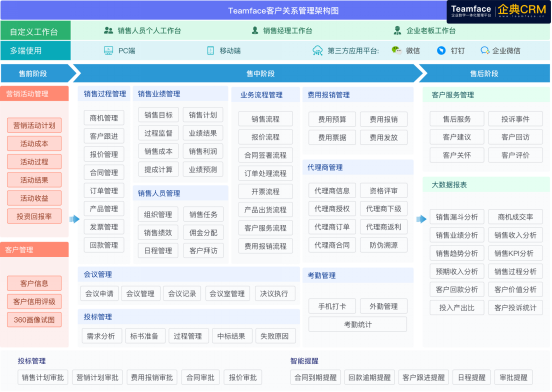Select the 决议执行 box
Viewport: 552px width, 392px height.
pyautogui.click(x=274, y=293)
